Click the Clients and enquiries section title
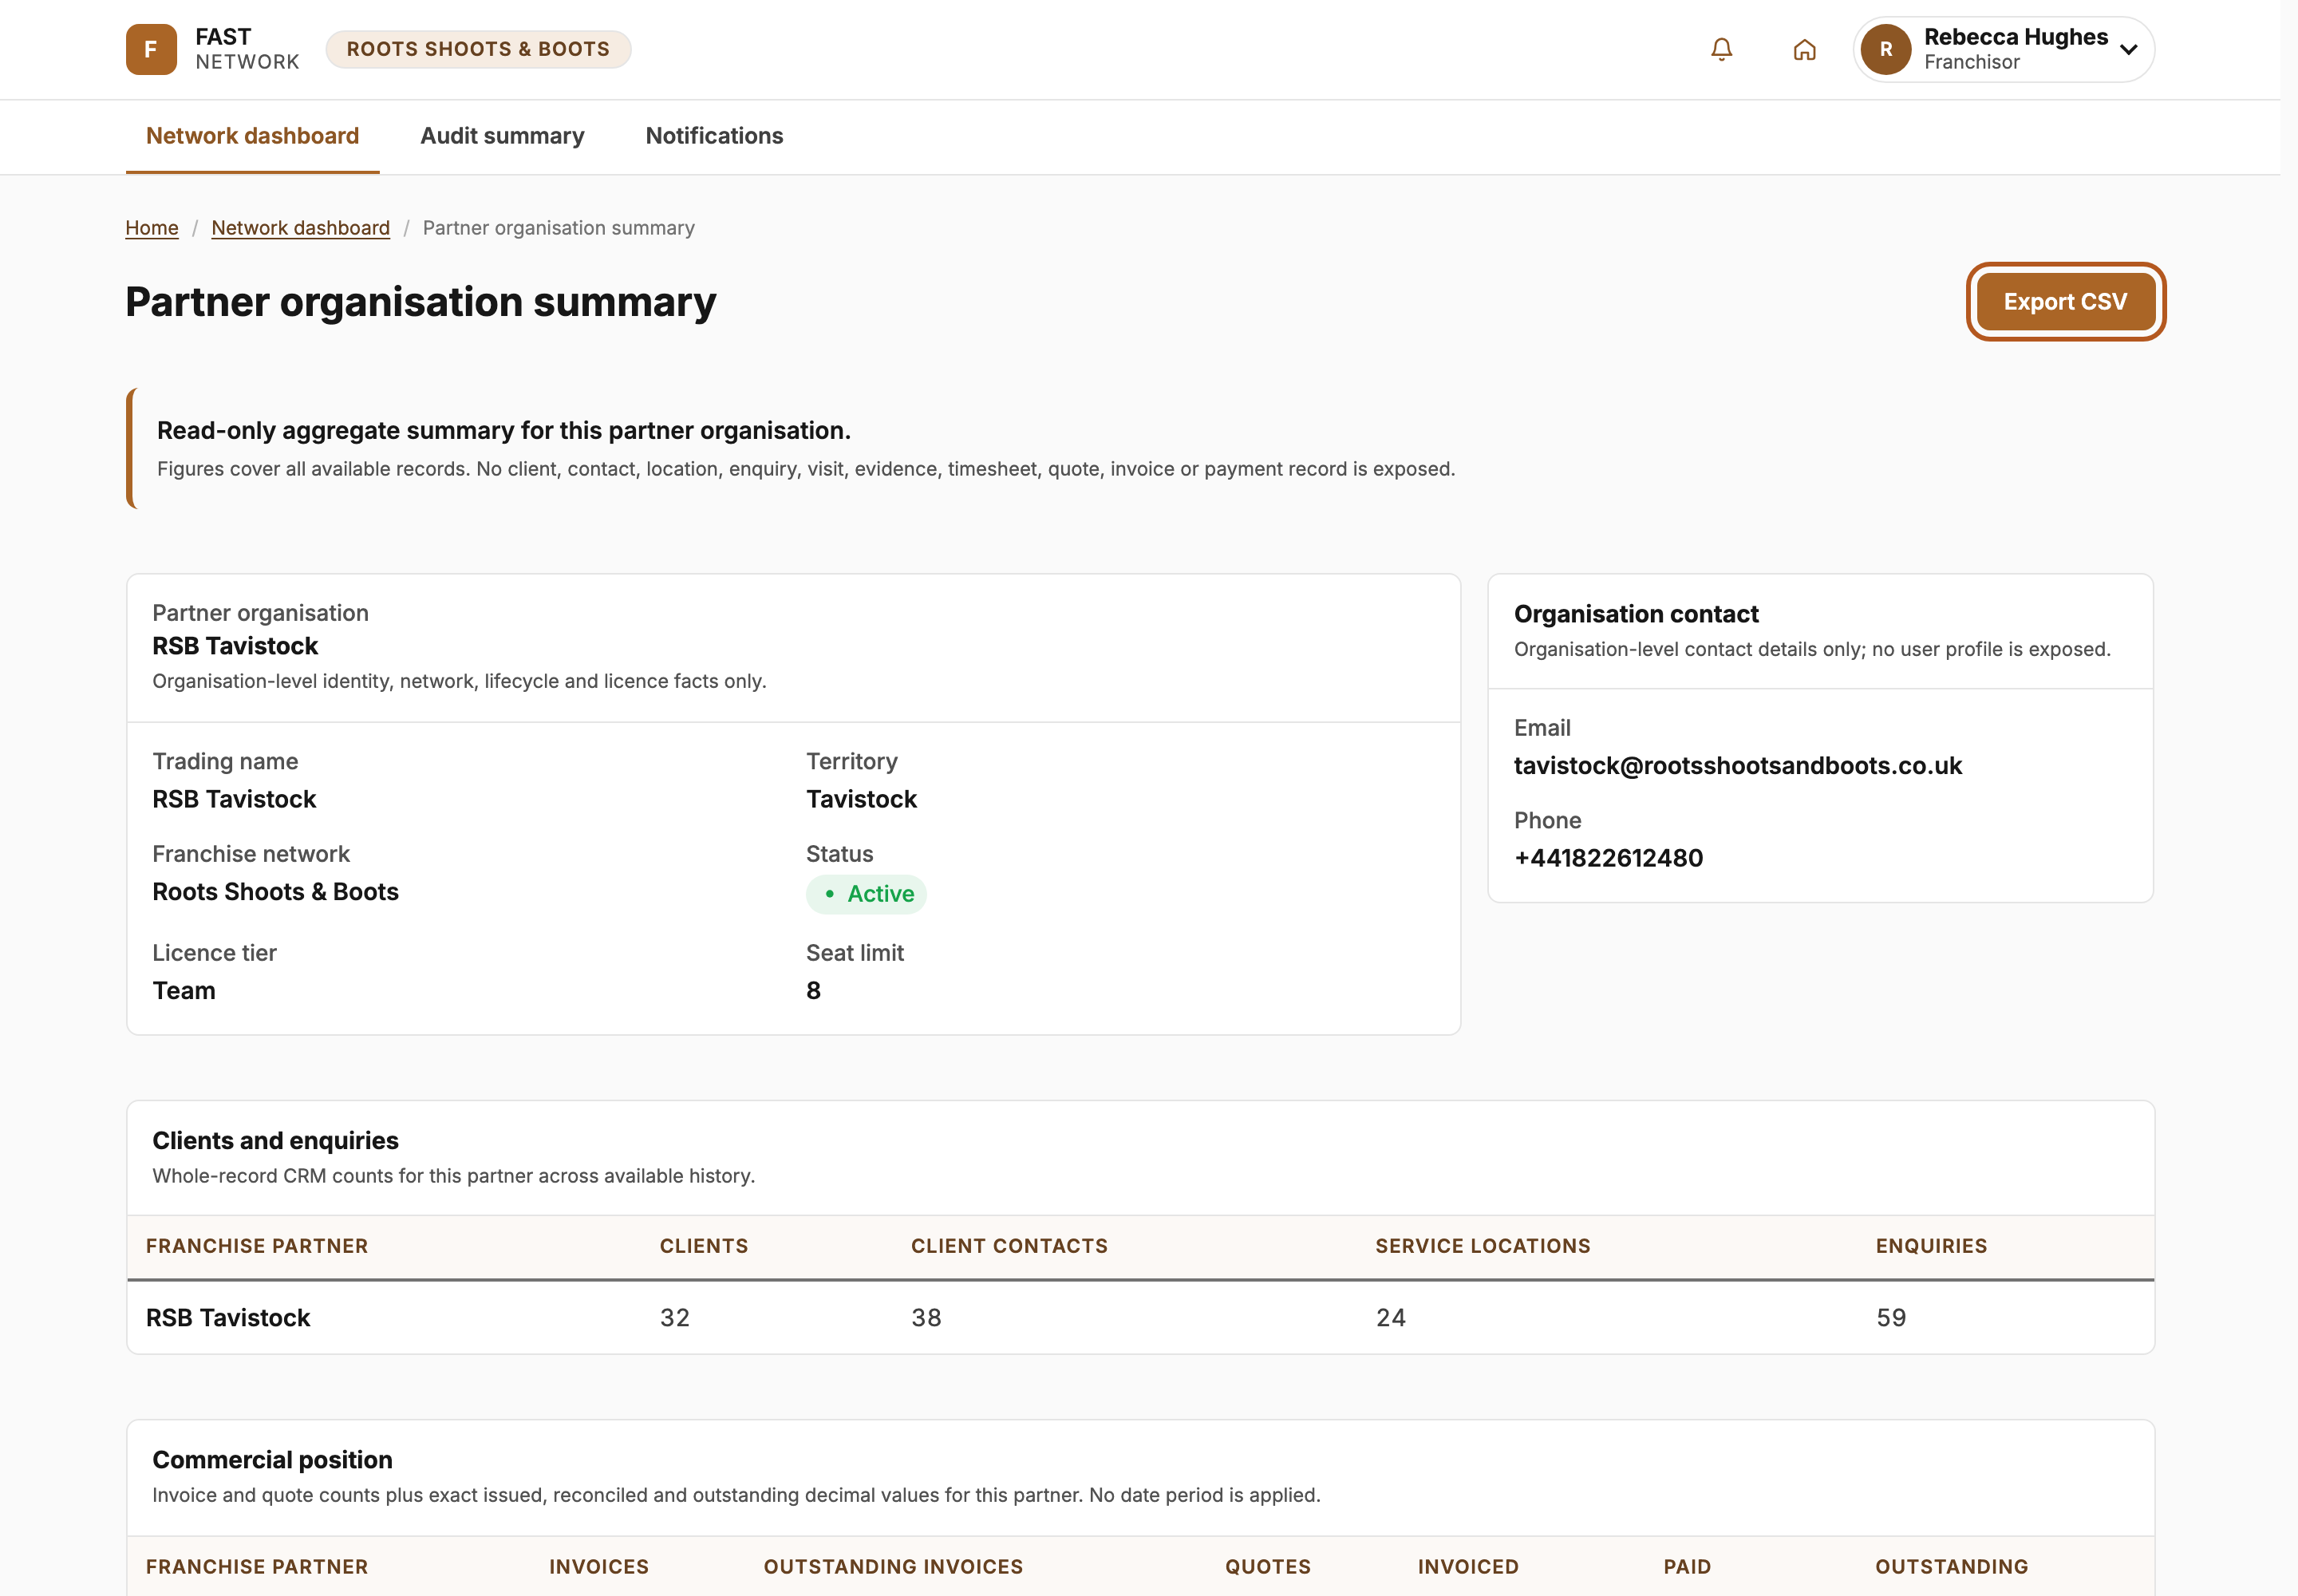The width and height of the screenshot is (2298, 1596). point(275,1141)
